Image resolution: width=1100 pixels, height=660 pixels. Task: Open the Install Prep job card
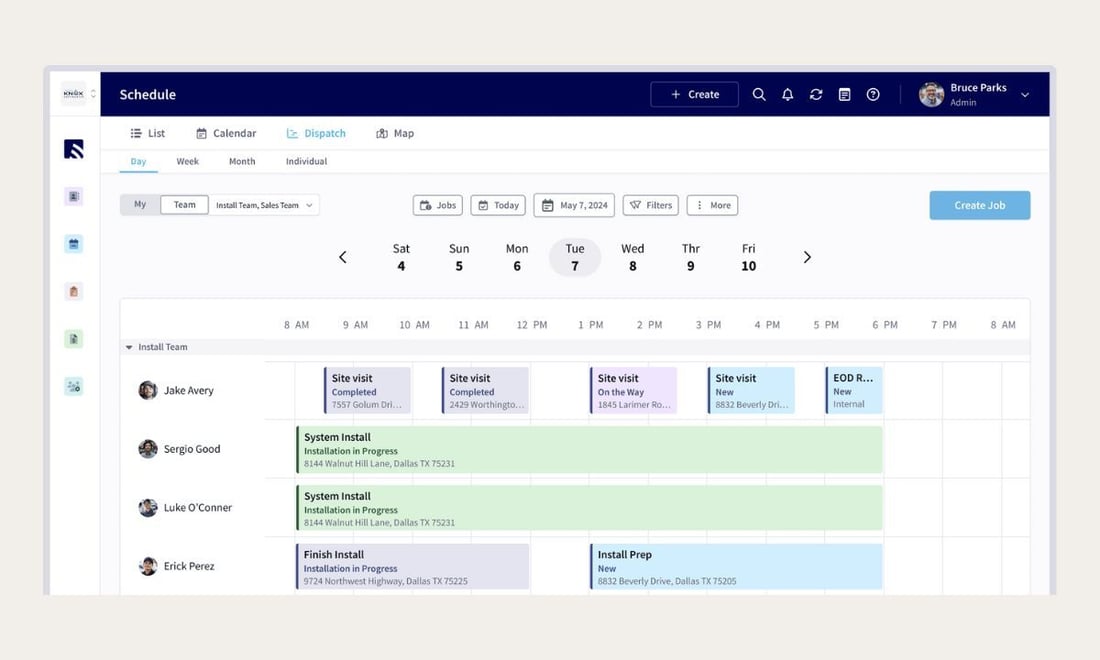[736, 567]
